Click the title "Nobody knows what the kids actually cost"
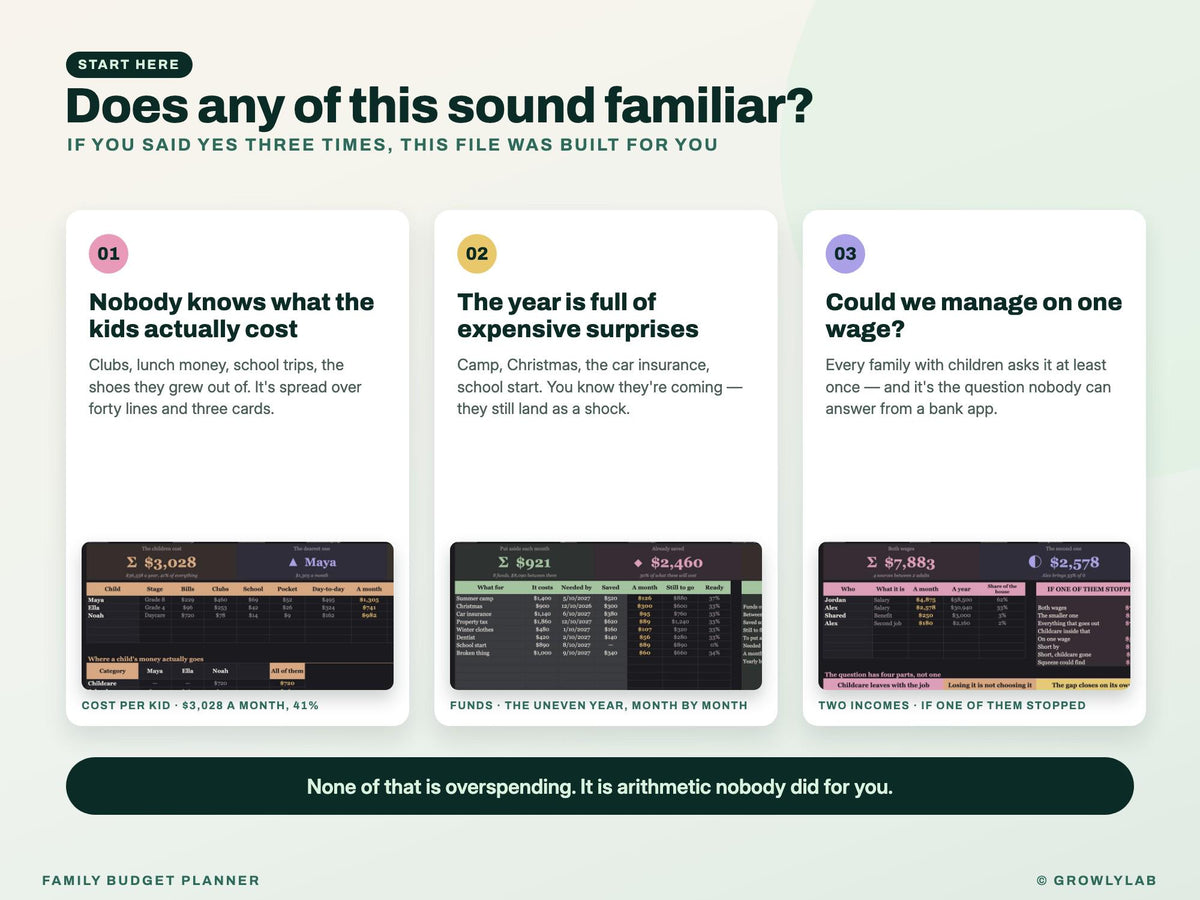Viewport: 1200px width, 900px height. coord(232,315)
